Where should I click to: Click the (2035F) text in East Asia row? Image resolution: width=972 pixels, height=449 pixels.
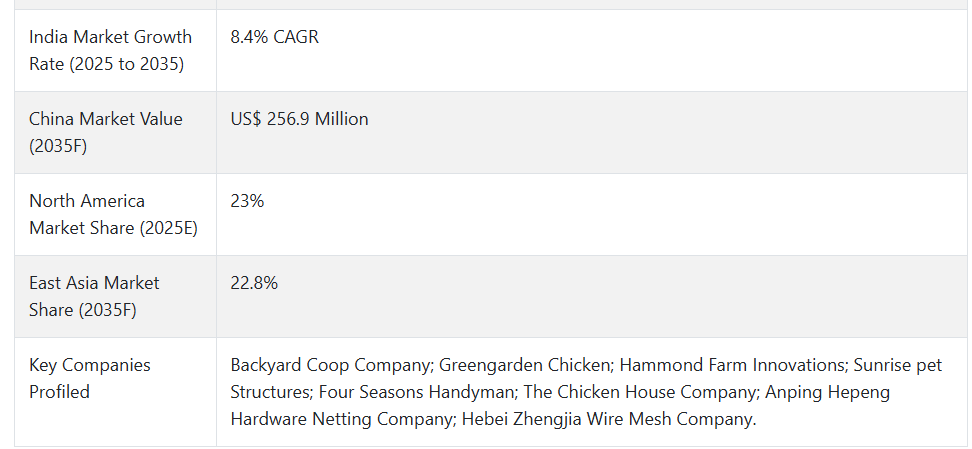108,310
